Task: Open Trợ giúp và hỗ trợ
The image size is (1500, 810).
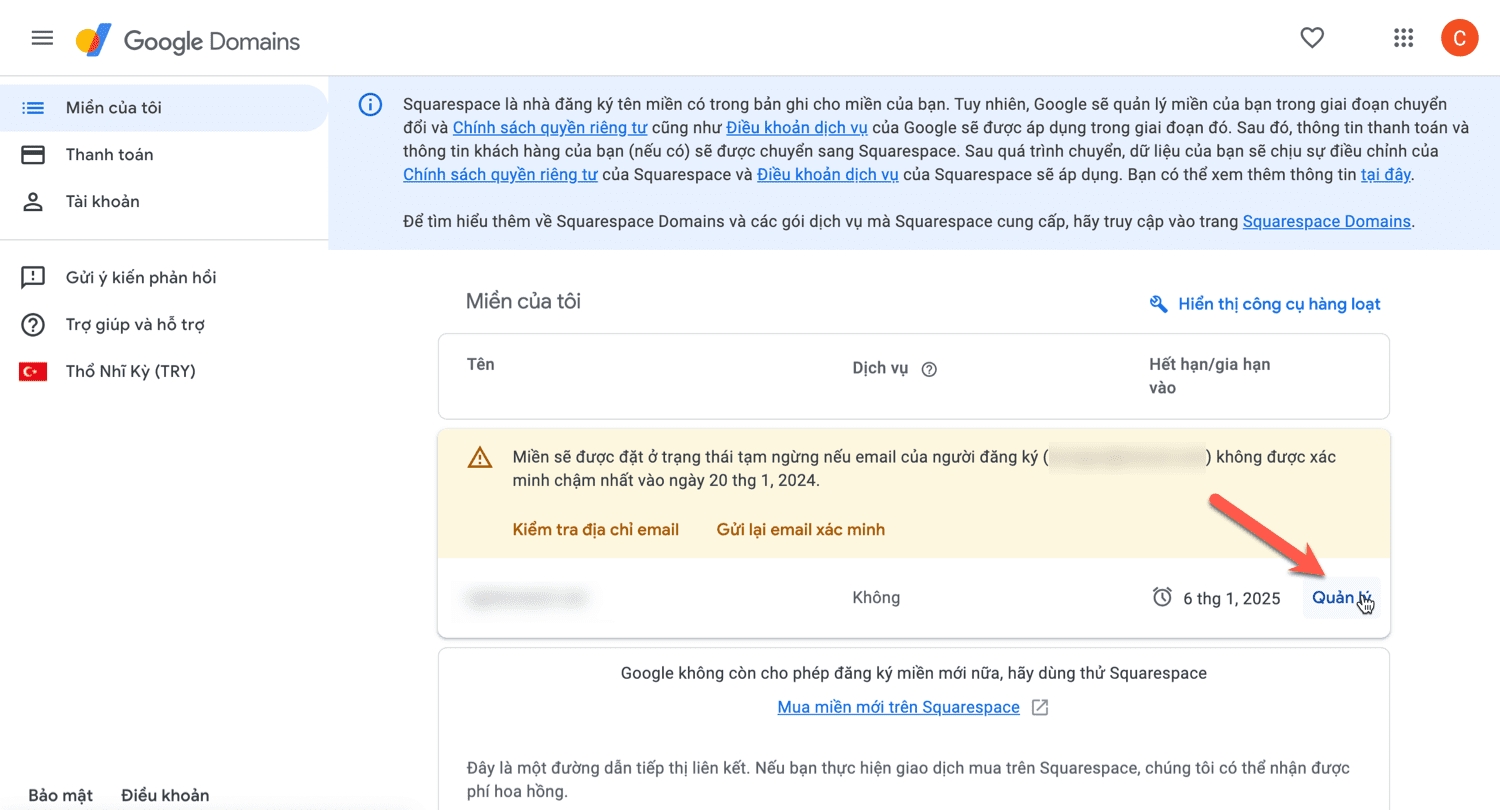Action: click(x=135, y=325)
